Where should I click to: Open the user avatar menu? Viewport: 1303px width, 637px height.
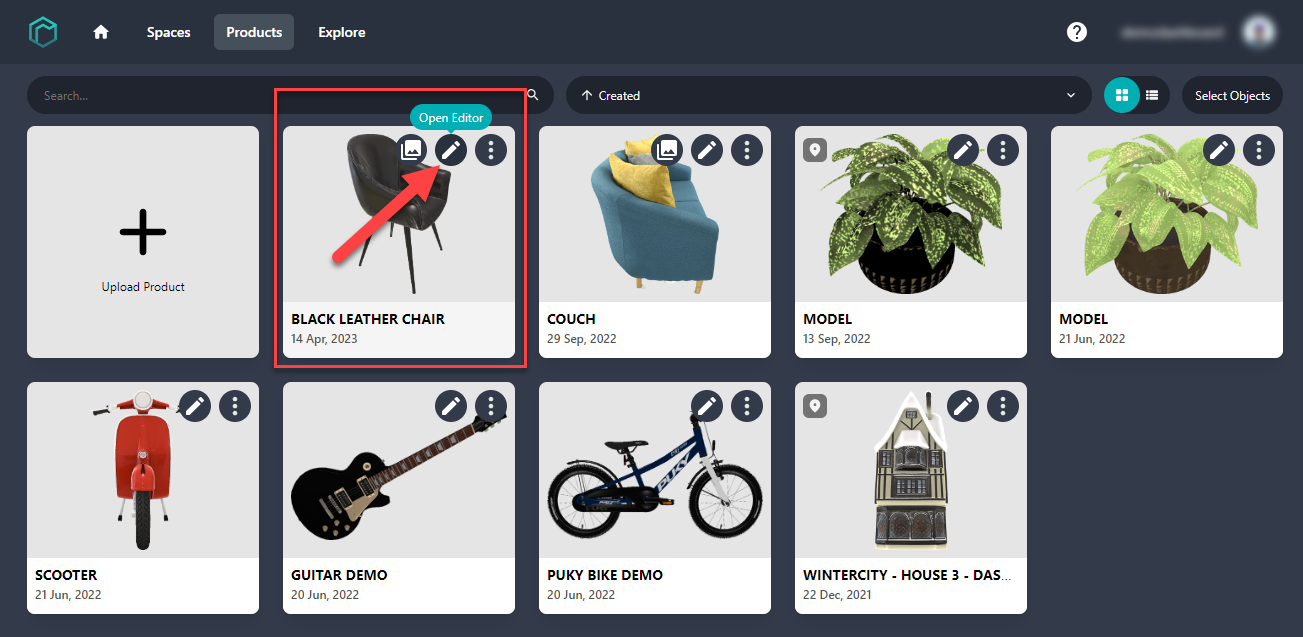point(1258,32)
